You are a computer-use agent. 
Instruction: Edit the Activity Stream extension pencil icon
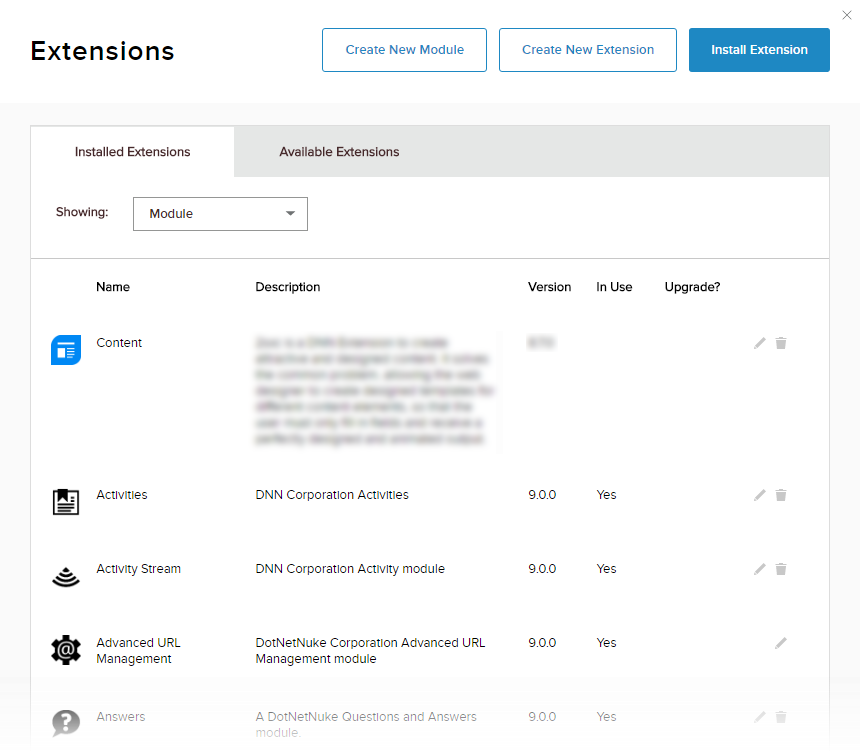[x=760, y=569]
